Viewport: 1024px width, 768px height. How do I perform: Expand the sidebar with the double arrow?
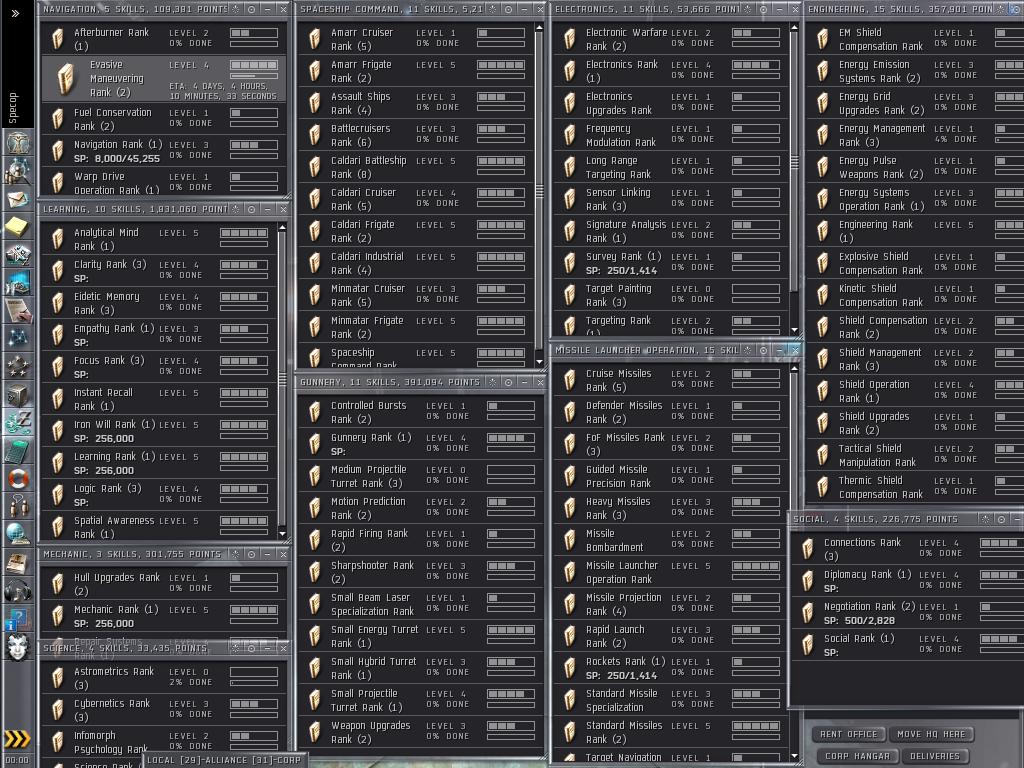coord(15,13)
